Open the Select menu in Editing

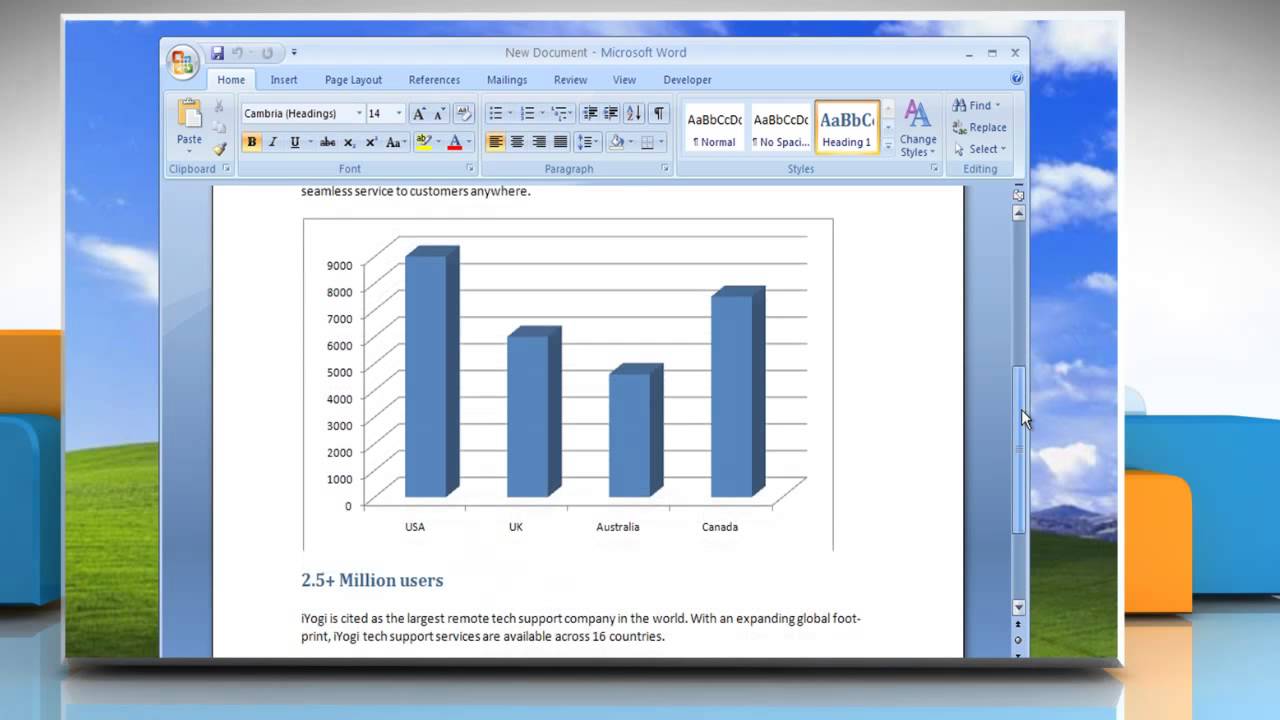pos(979,149)
